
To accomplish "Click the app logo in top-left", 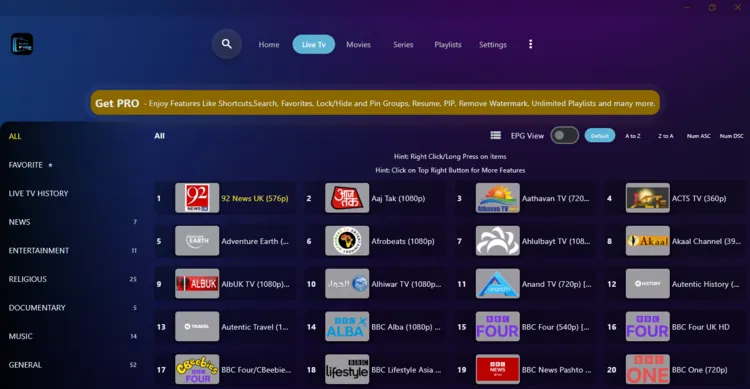I will pyautogui.click(x=22, y=44).
